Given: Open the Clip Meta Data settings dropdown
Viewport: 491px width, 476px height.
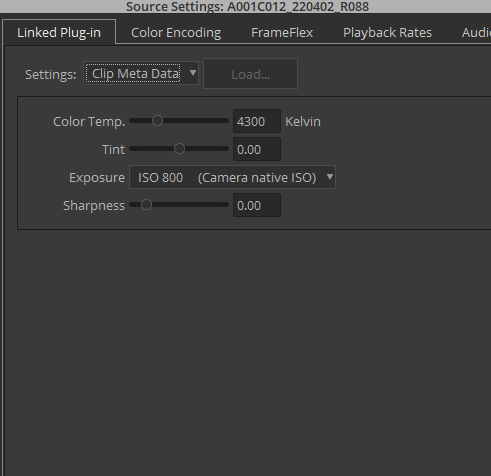Looking at the screenshot, I should (141, 73).
